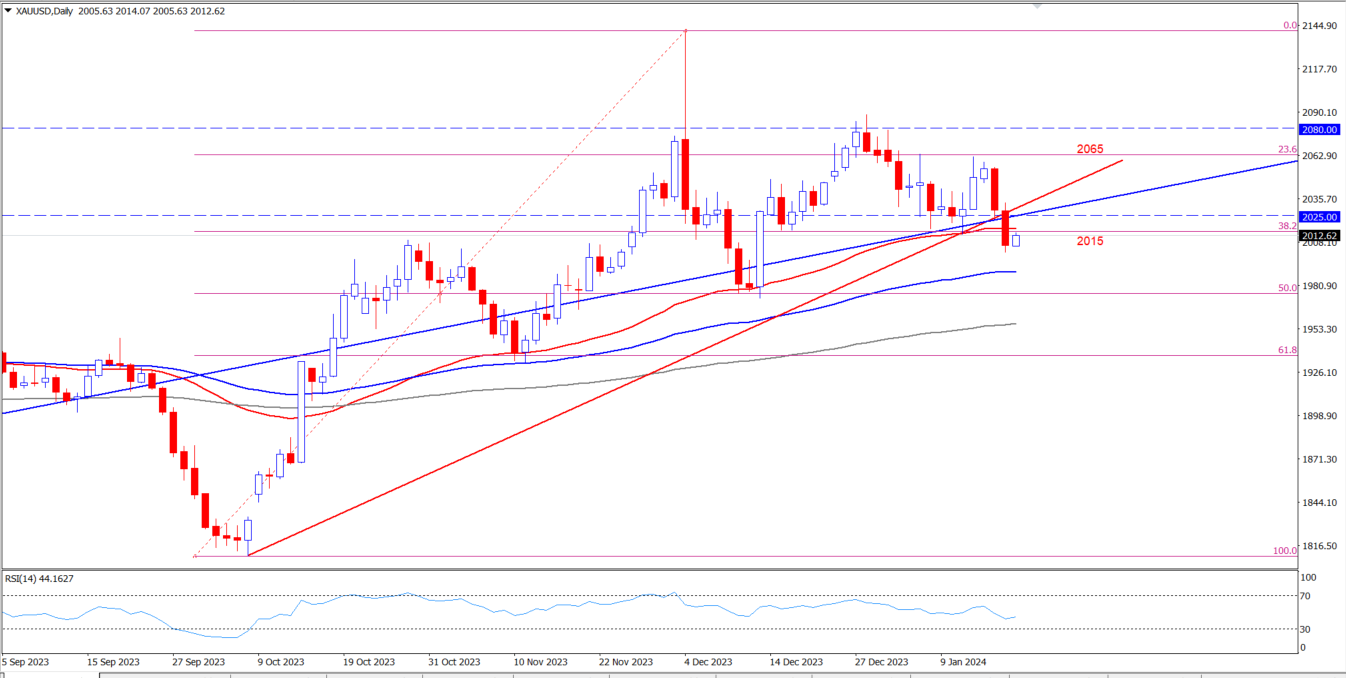
Task: Click 2144.90 on the price scale
Action: pos(1322,26)
